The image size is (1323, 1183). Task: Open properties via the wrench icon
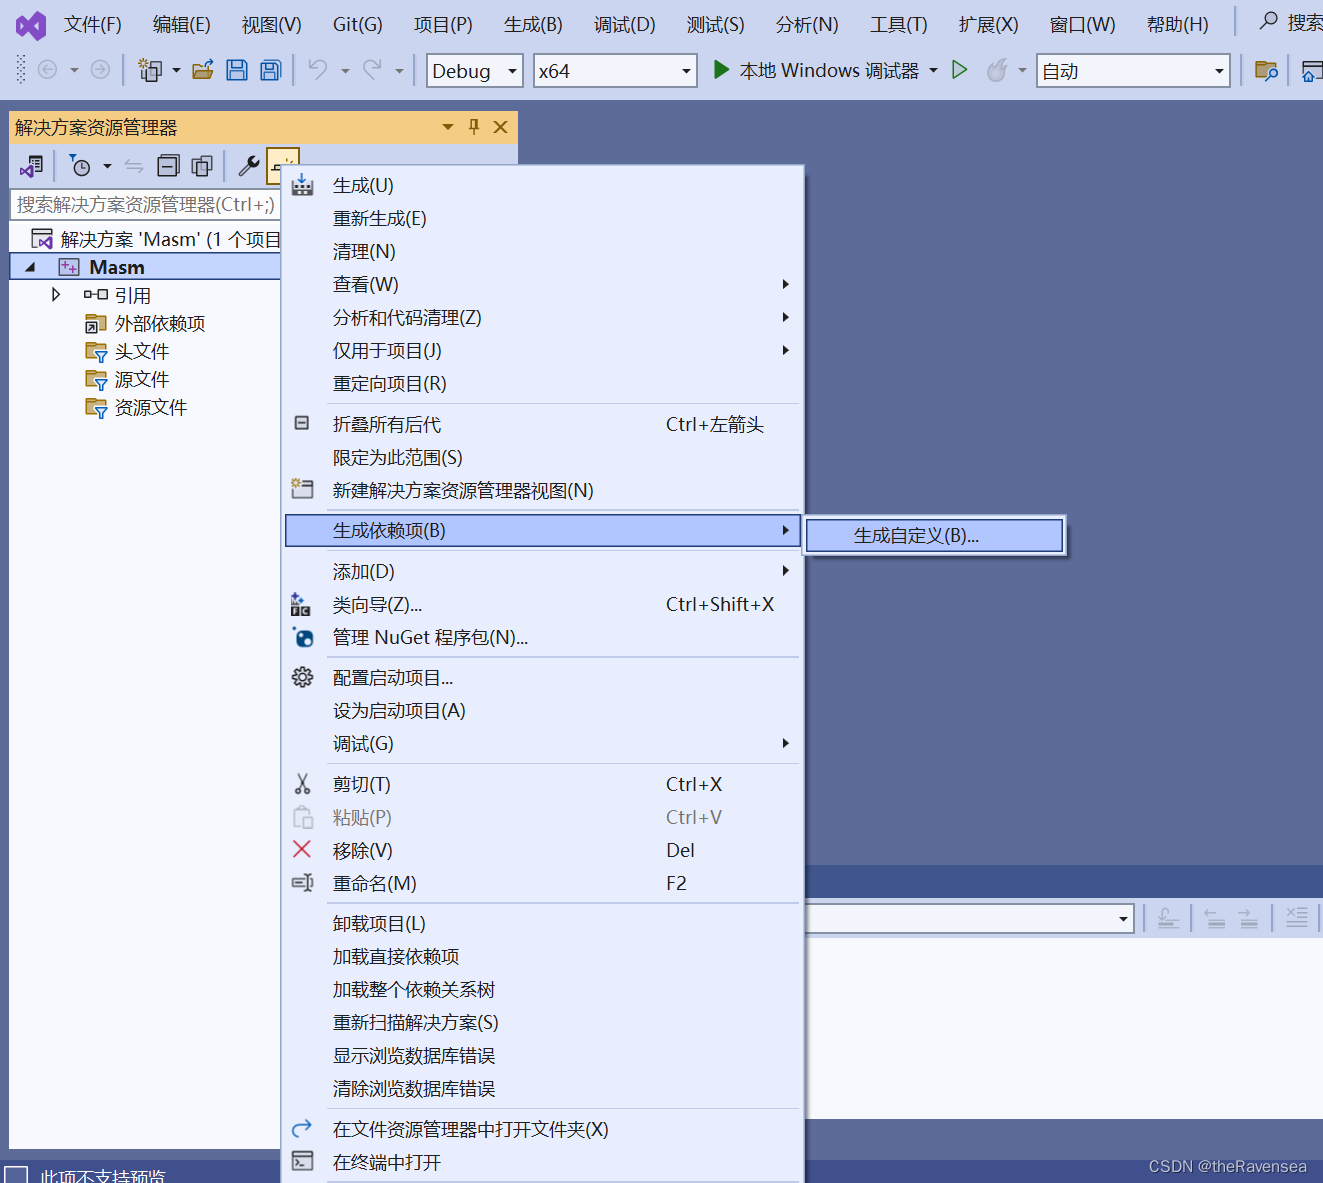[x=247, y=166]
